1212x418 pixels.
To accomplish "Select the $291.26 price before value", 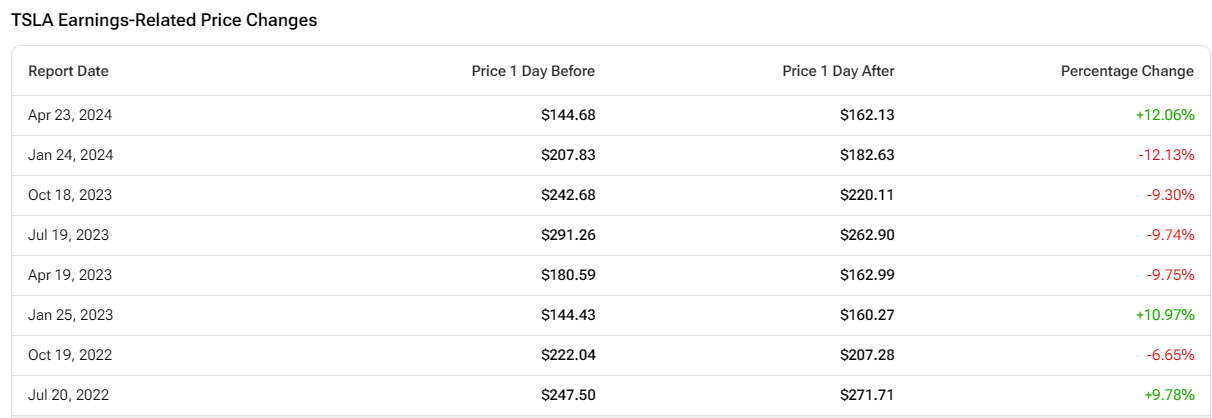I will (x=568, y=235).
